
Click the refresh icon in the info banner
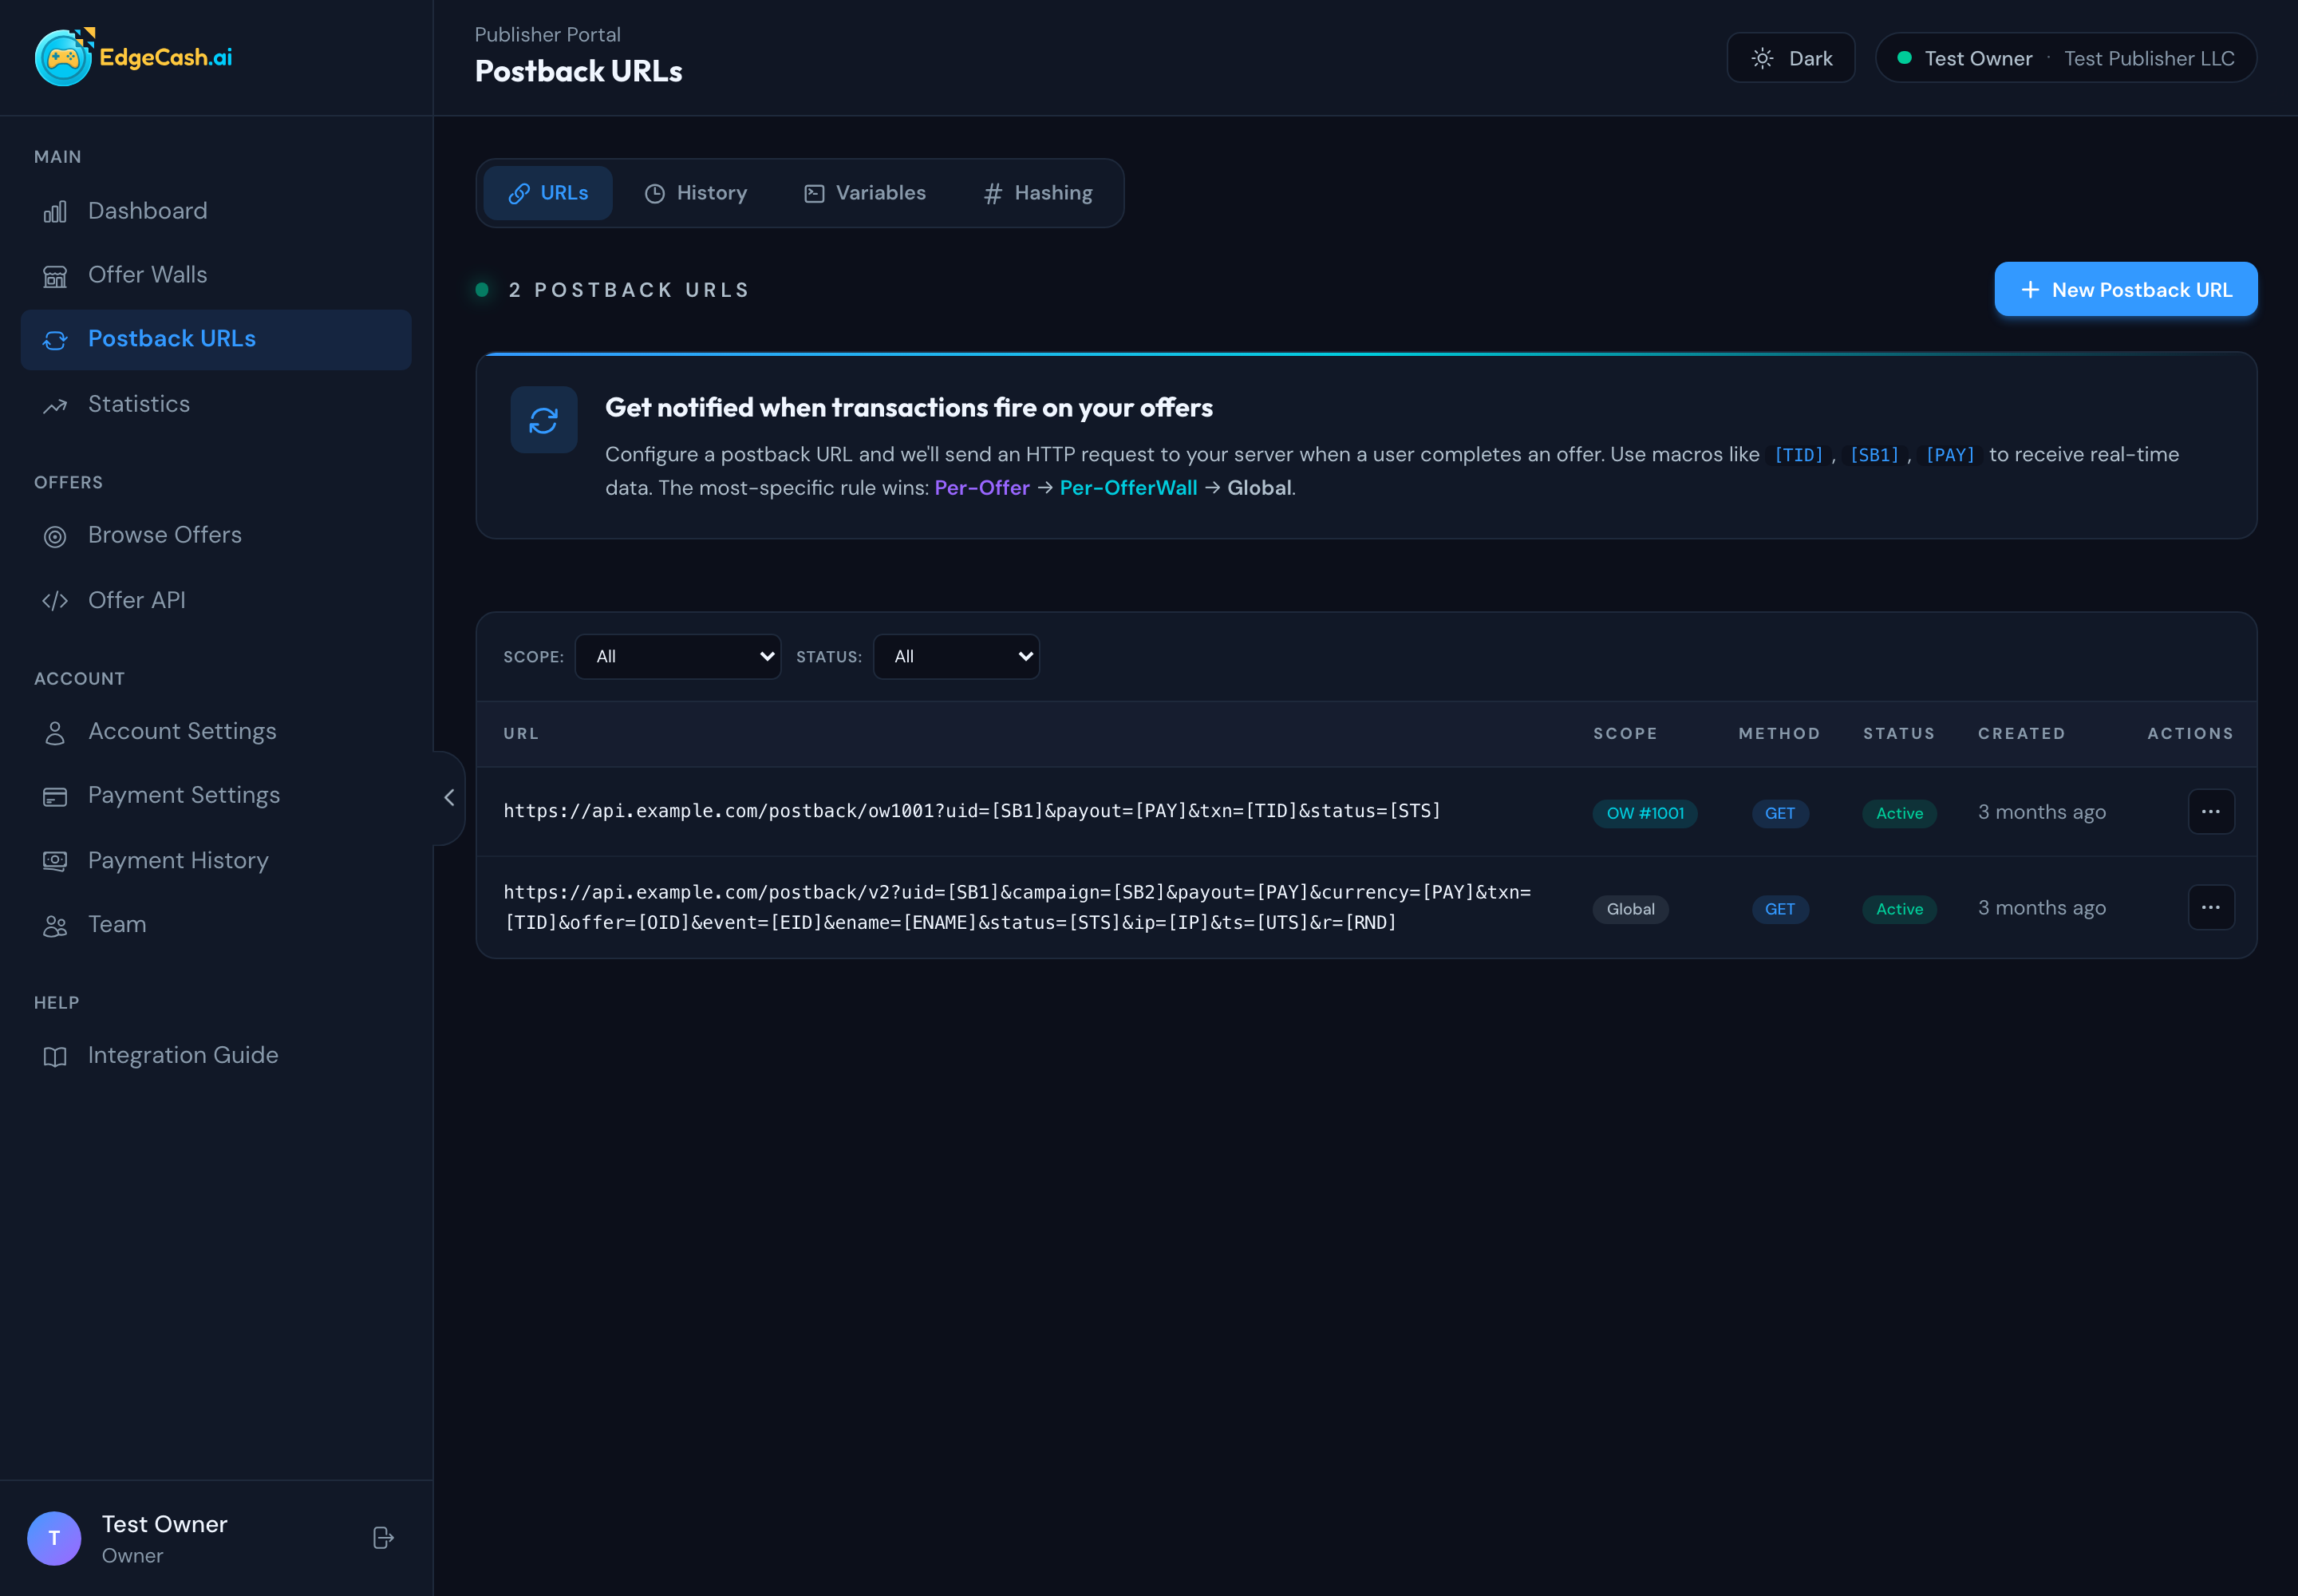click(544, 420)
